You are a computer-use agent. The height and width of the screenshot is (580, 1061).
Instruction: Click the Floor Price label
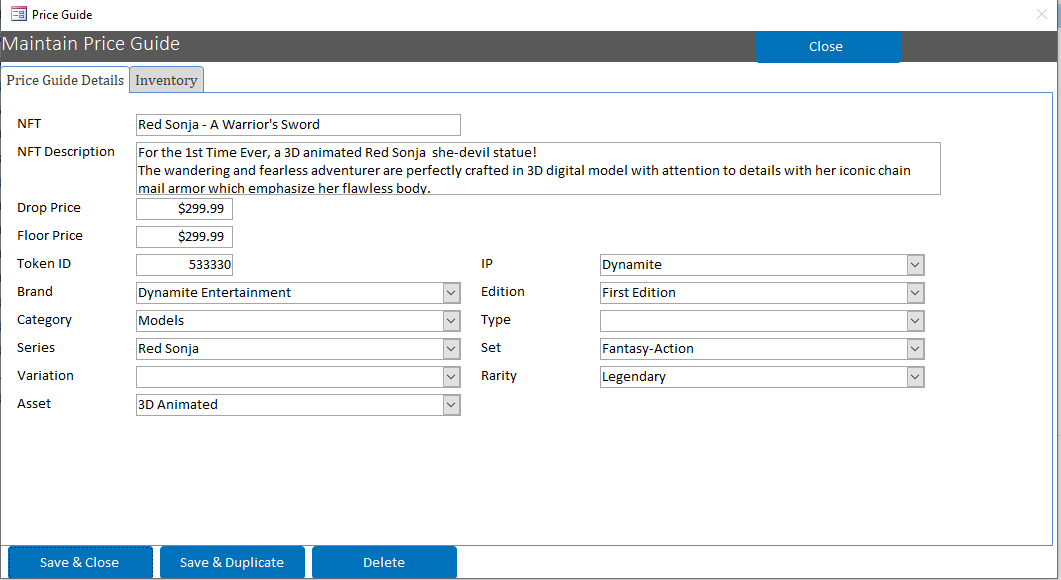point(50,236)
